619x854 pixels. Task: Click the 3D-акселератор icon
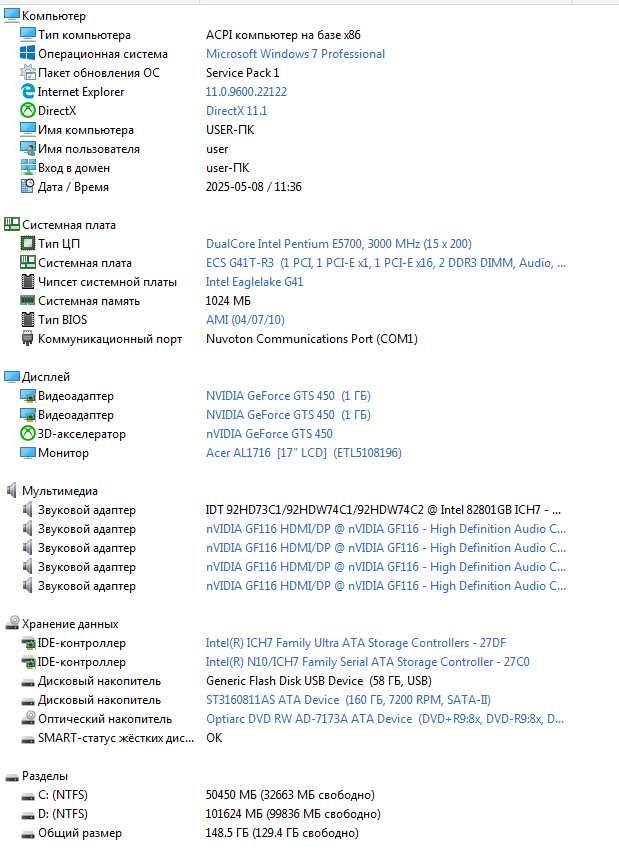pyautogui.click(x=28, y=434)
